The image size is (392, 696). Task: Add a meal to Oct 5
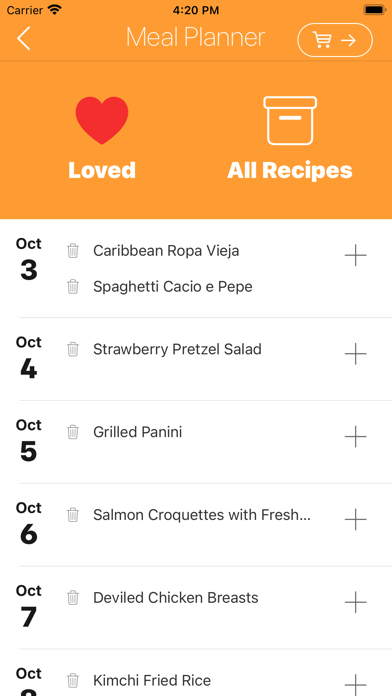(x=356, y=436)
